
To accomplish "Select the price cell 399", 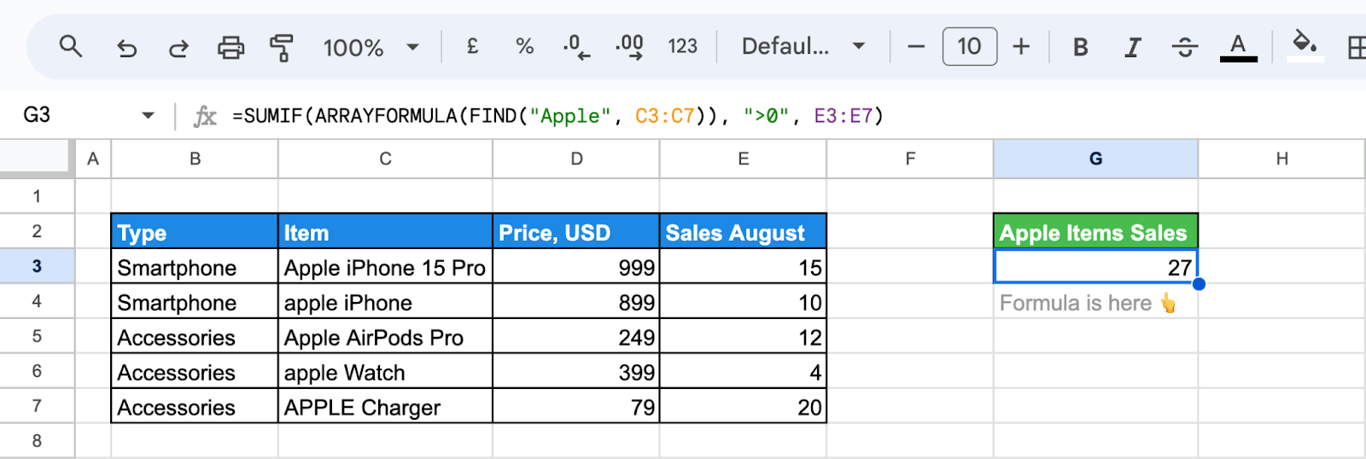I will (x=576, y=372).
